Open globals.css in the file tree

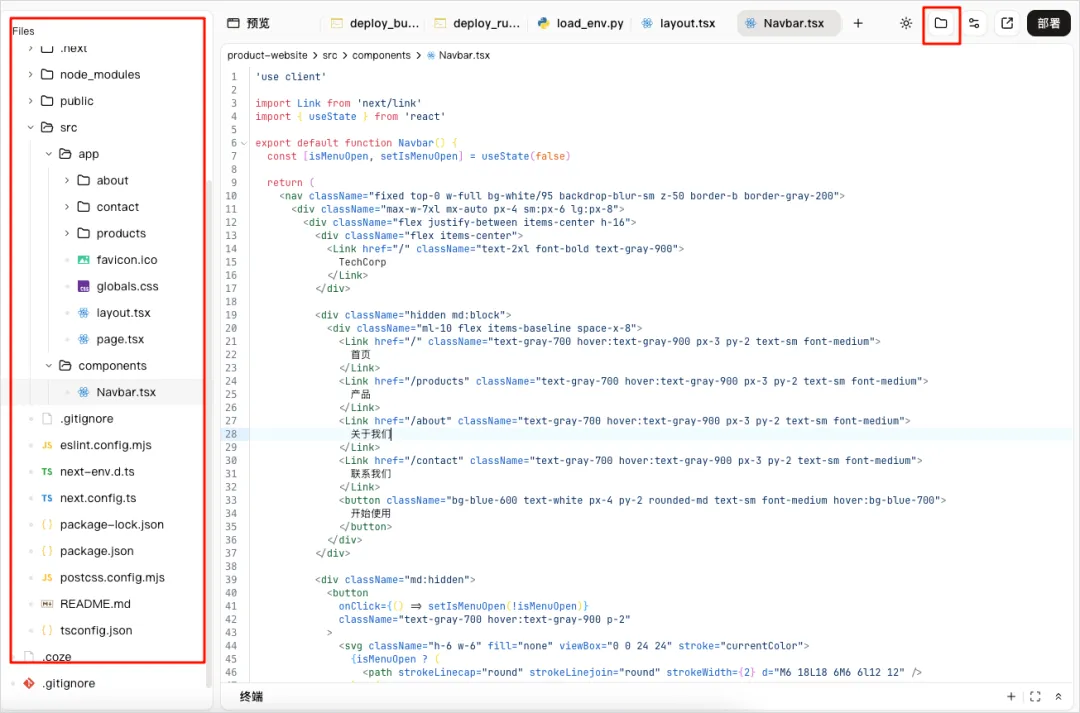(127, 287)
